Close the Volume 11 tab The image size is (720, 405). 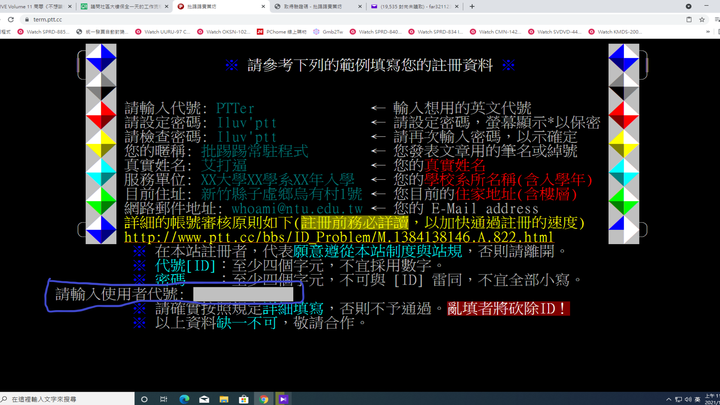tap(70, 6)
